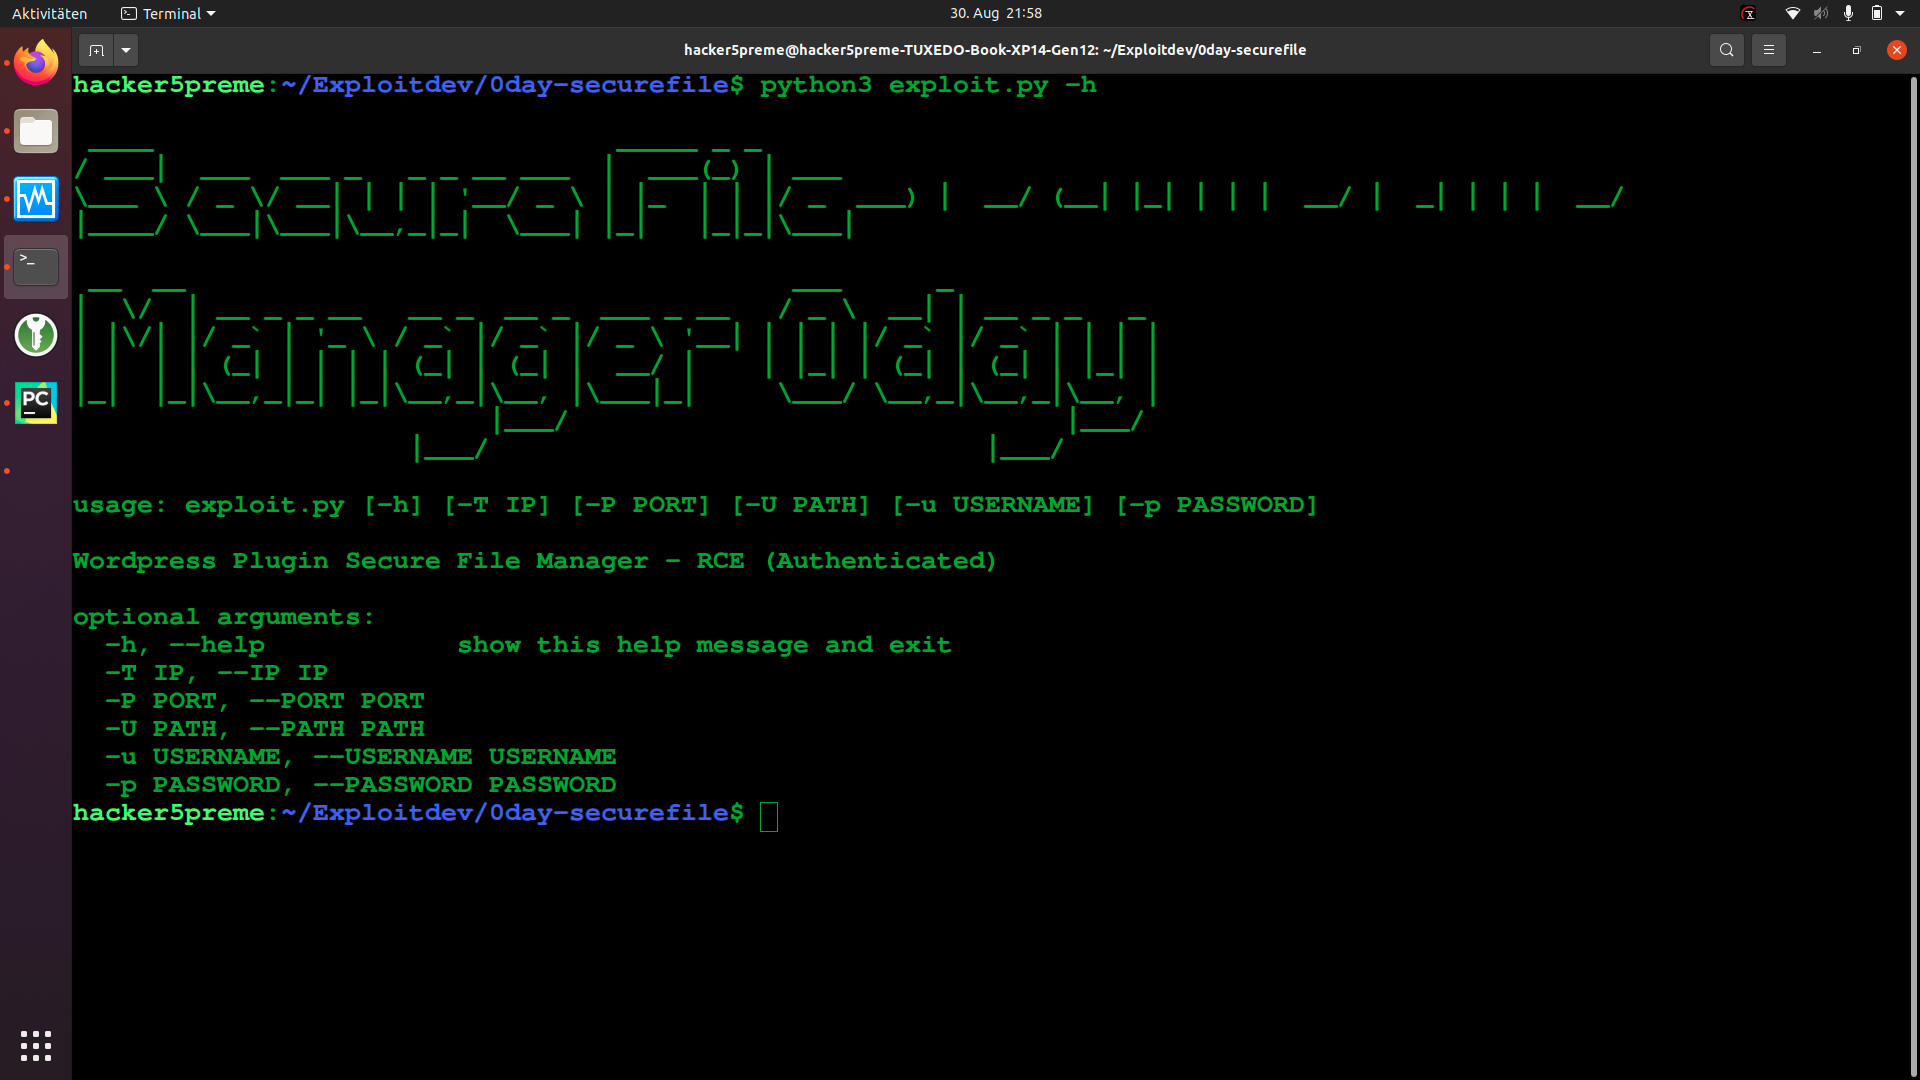Show all applications grid
This screenshot has width=1920, height=1080.
(36, 1045)
